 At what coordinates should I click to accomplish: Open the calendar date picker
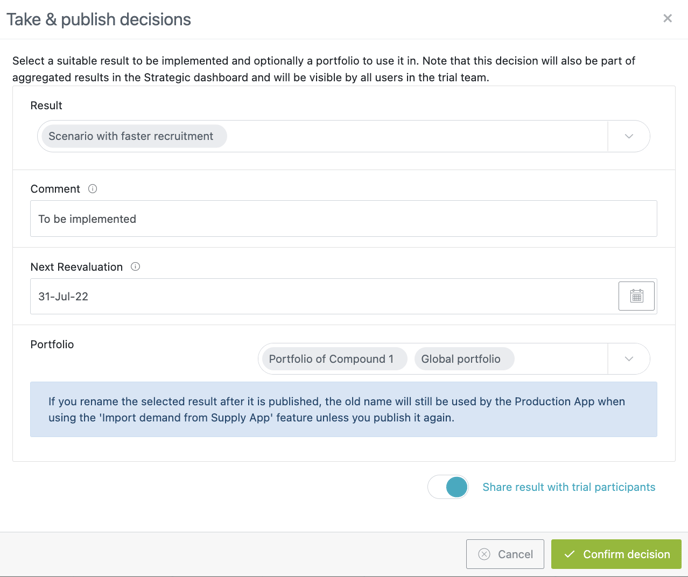tap(636, 296)
